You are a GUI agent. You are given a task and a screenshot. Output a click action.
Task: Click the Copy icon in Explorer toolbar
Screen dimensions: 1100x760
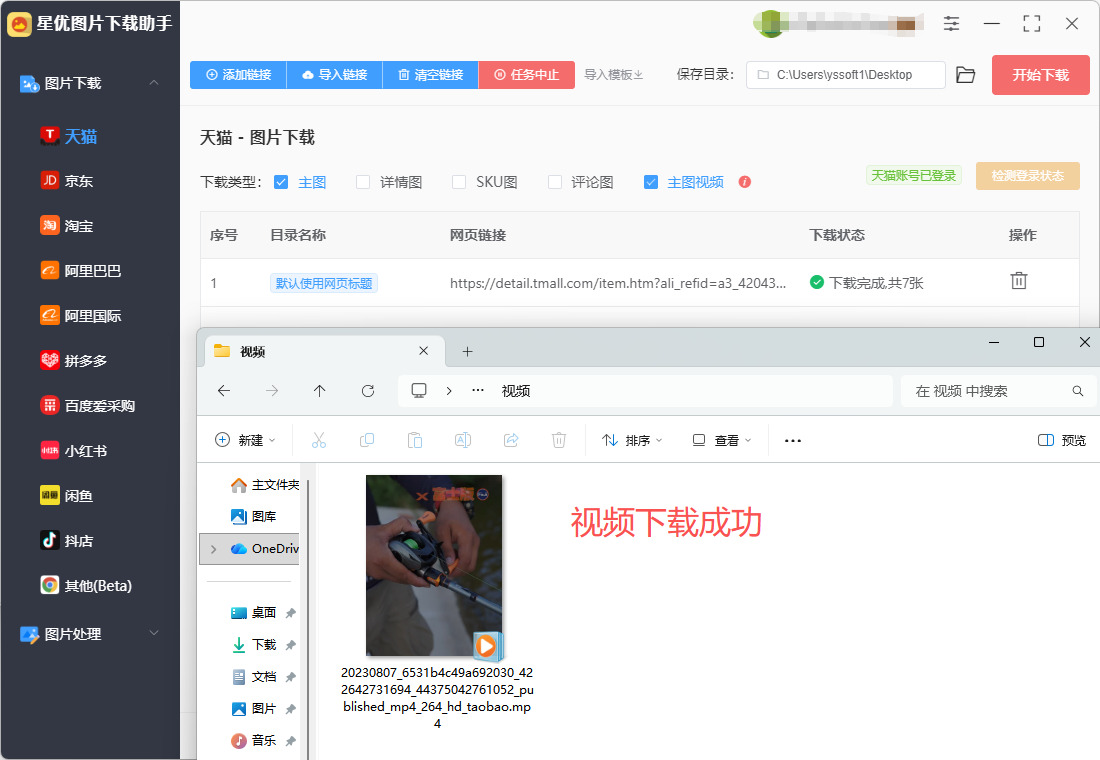[367, 440]
